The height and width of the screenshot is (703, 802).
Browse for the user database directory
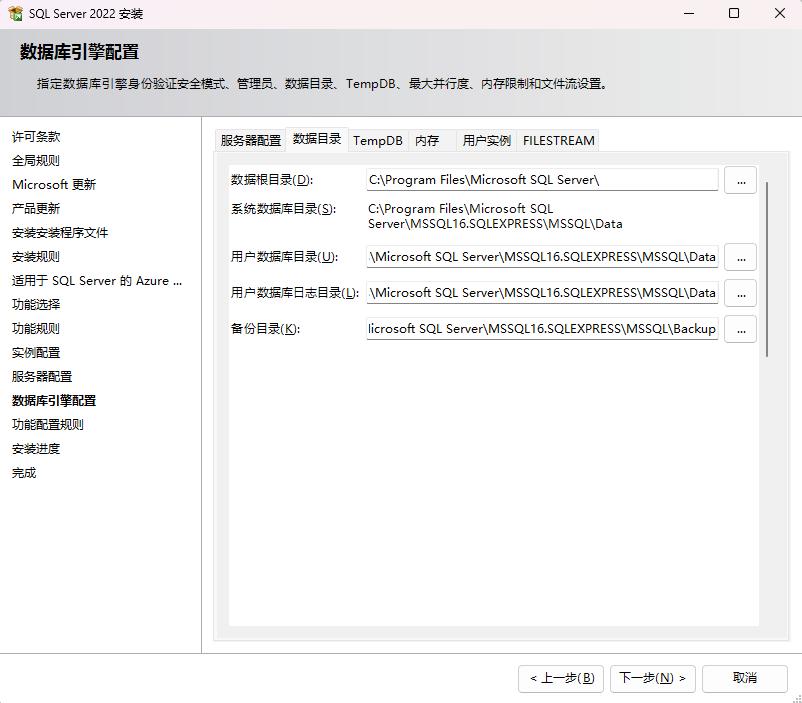coord(740,257)
